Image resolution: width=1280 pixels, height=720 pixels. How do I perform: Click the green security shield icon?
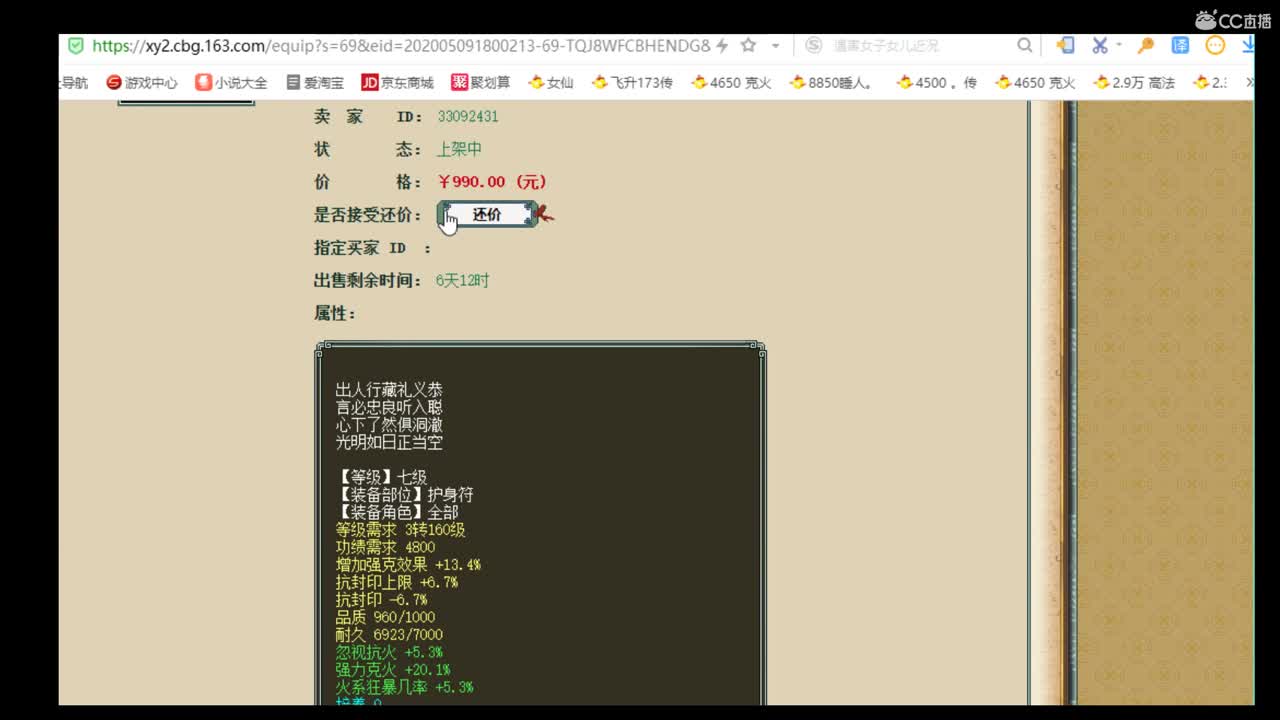click(x=76, y=45)
